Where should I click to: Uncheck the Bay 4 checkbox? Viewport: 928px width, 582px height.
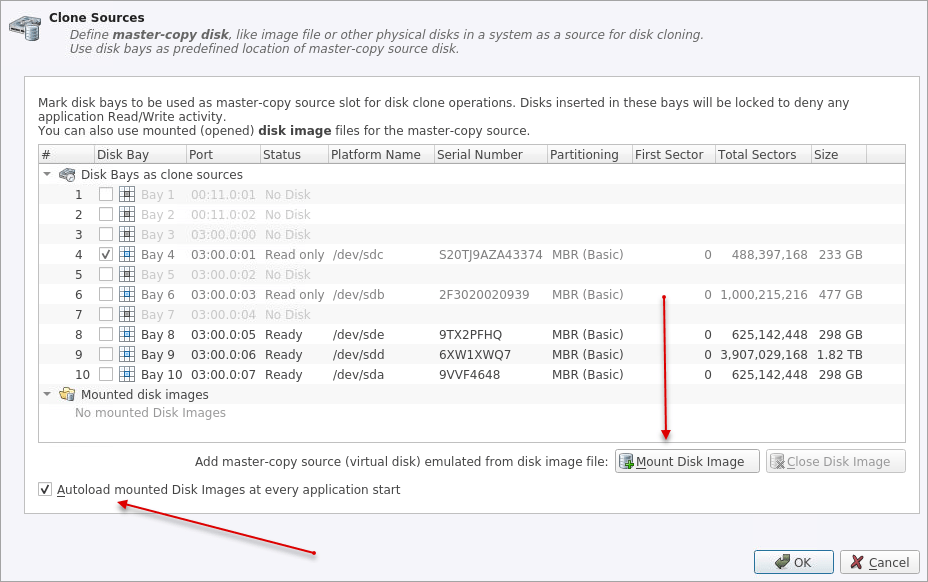pos(106,255)
